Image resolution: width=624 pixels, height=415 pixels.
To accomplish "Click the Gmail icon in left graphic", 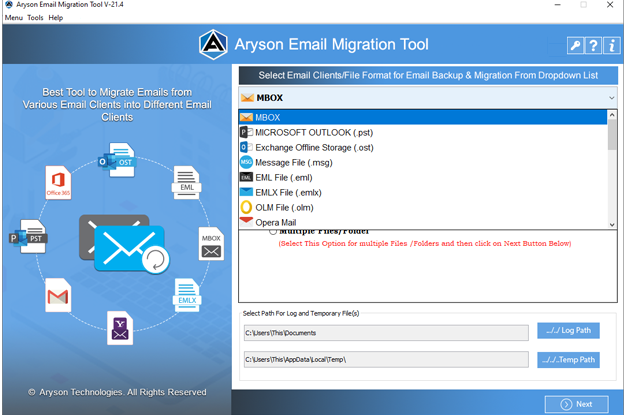I will (x=58, y=295).
